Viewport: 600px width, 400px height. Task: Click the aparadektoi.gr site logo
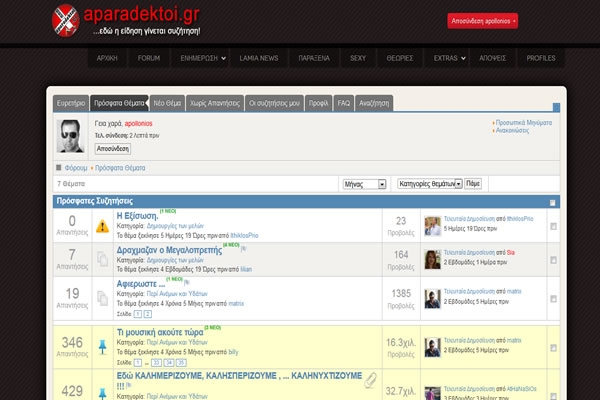click(126, 20)
